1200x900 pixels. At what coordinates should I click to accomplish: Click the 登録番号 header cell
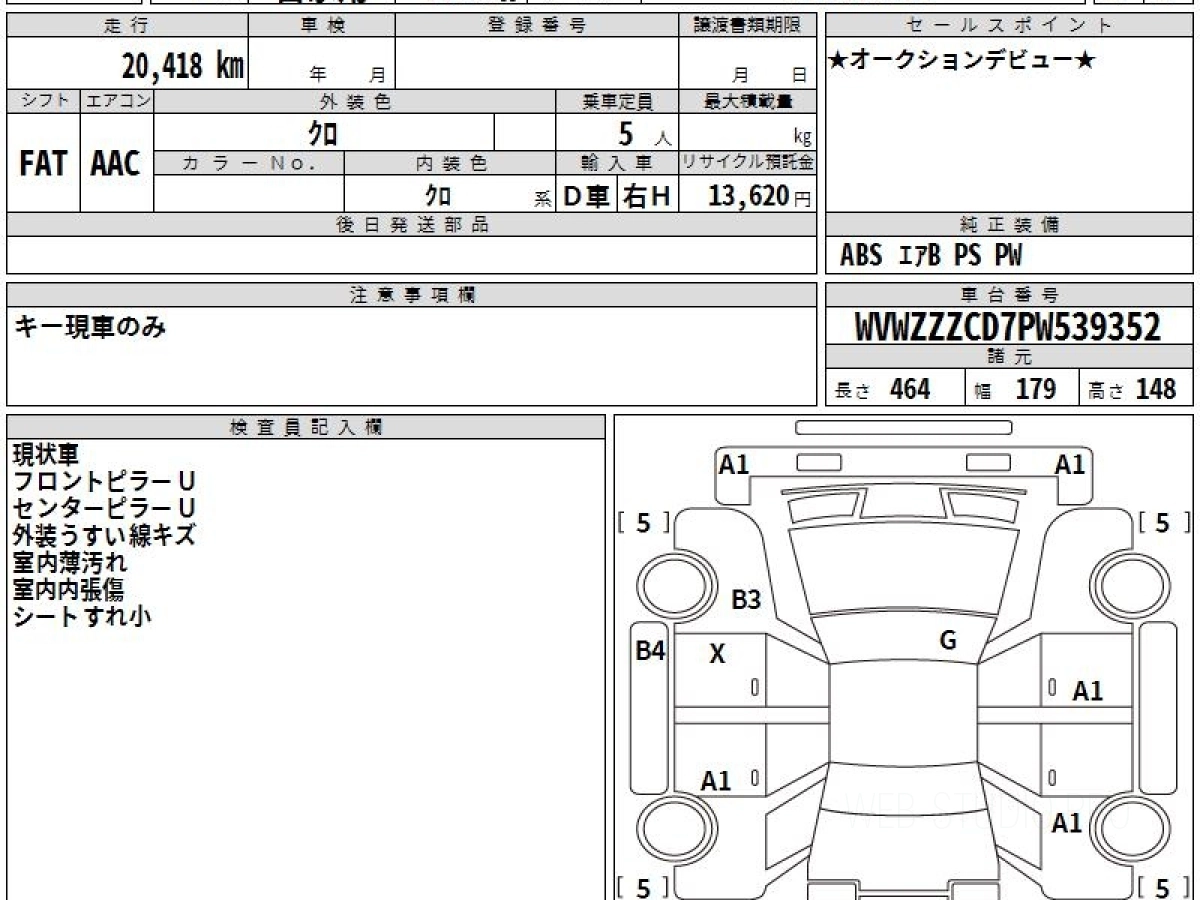(537, 26)
